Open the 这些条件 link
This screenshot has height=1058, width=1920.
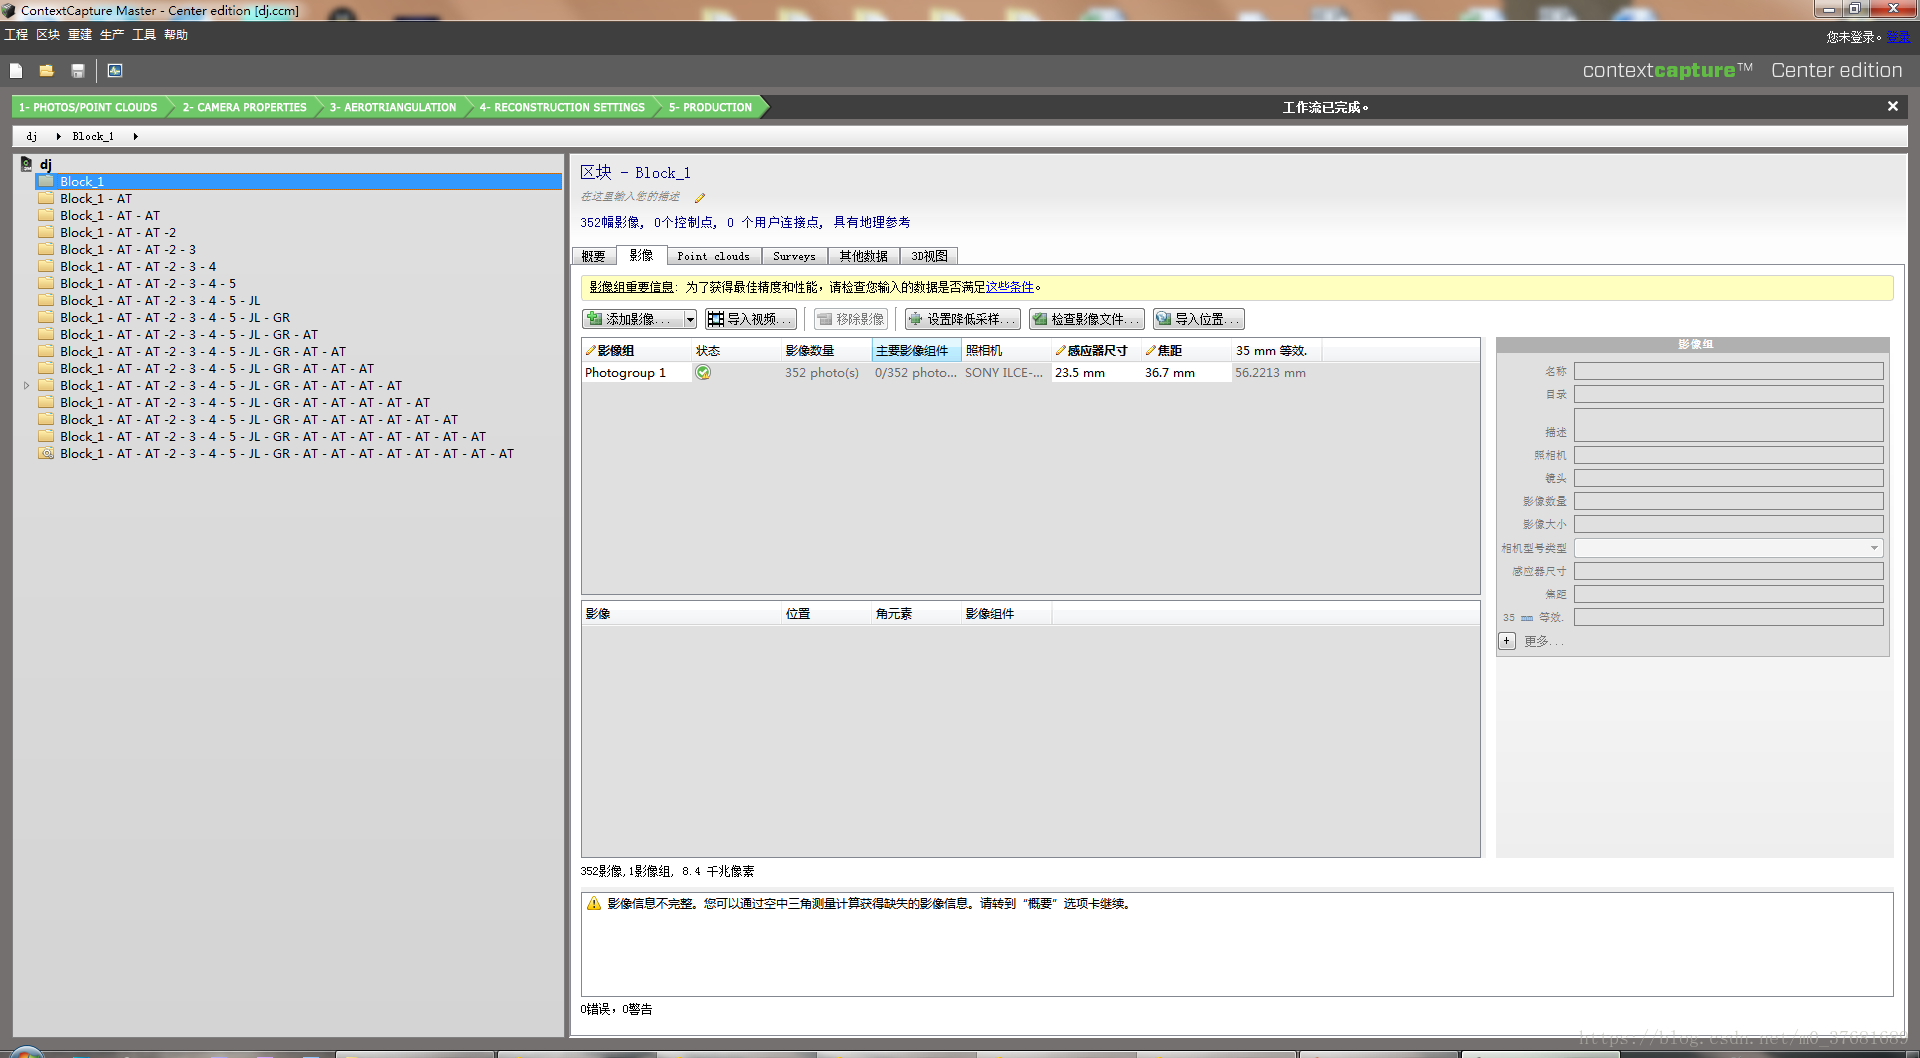coord(1010,287)
